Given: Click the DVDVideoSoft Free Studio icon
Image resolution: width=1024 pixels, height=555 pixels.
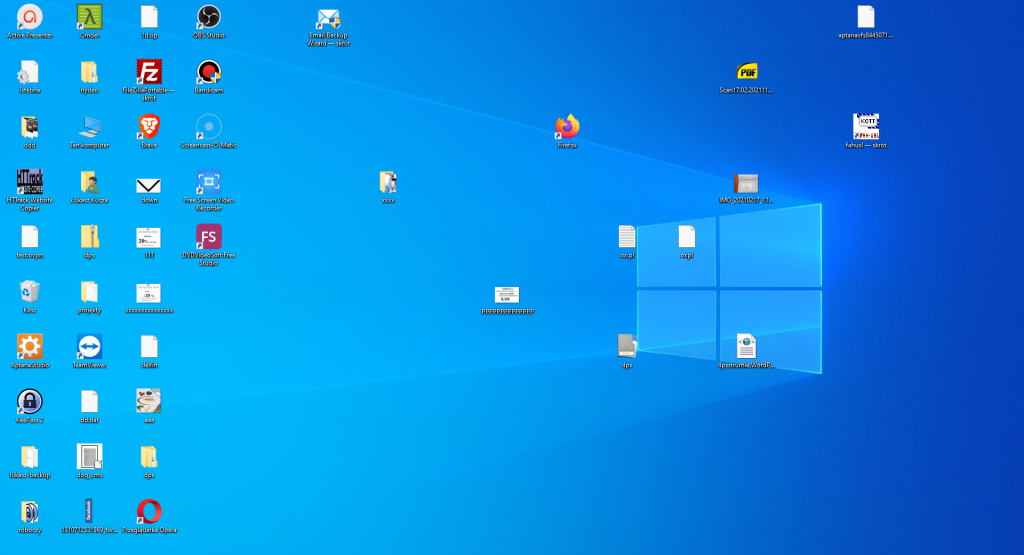Looking at the screenshot, I should pos(209,237).
